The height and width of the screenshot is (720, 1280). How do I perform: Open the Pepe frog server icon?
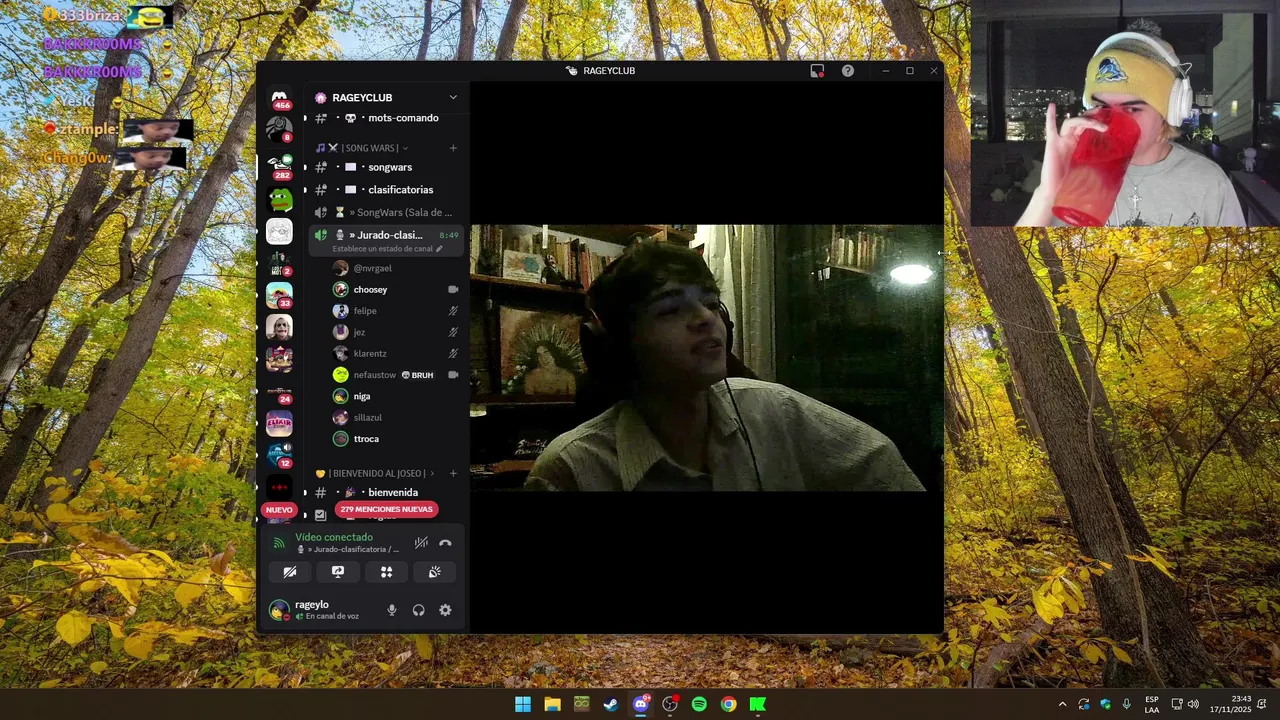279,199
